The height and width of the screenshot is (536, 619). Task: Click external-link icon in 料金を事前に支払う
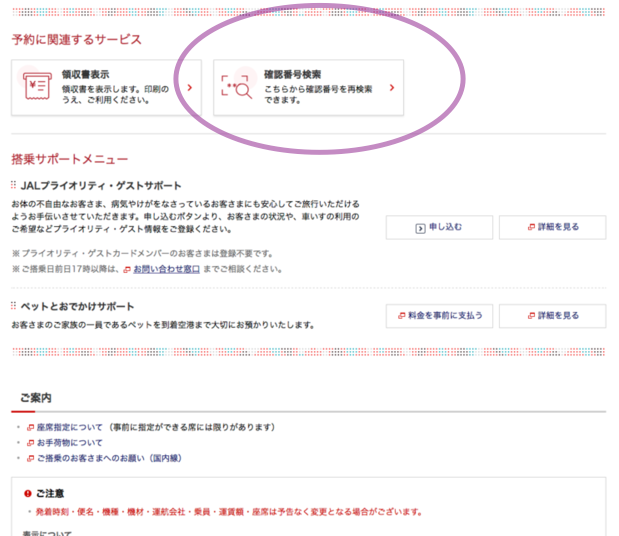pyautogui.click(x=401, y=316)
